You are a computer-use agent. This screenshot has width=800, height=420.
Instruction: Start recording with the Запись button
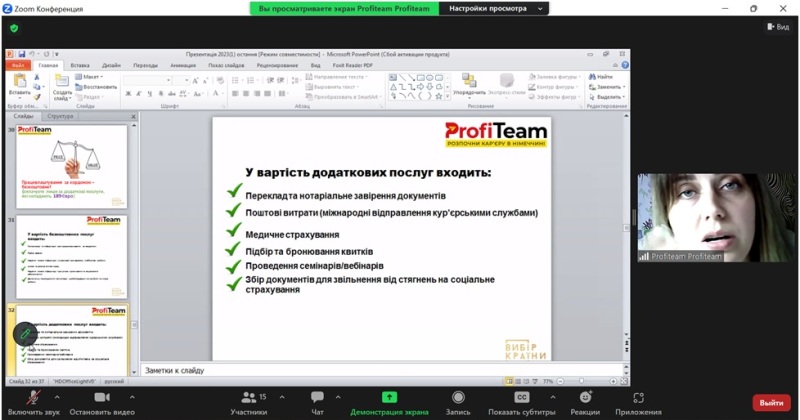[x=458, y=403]
